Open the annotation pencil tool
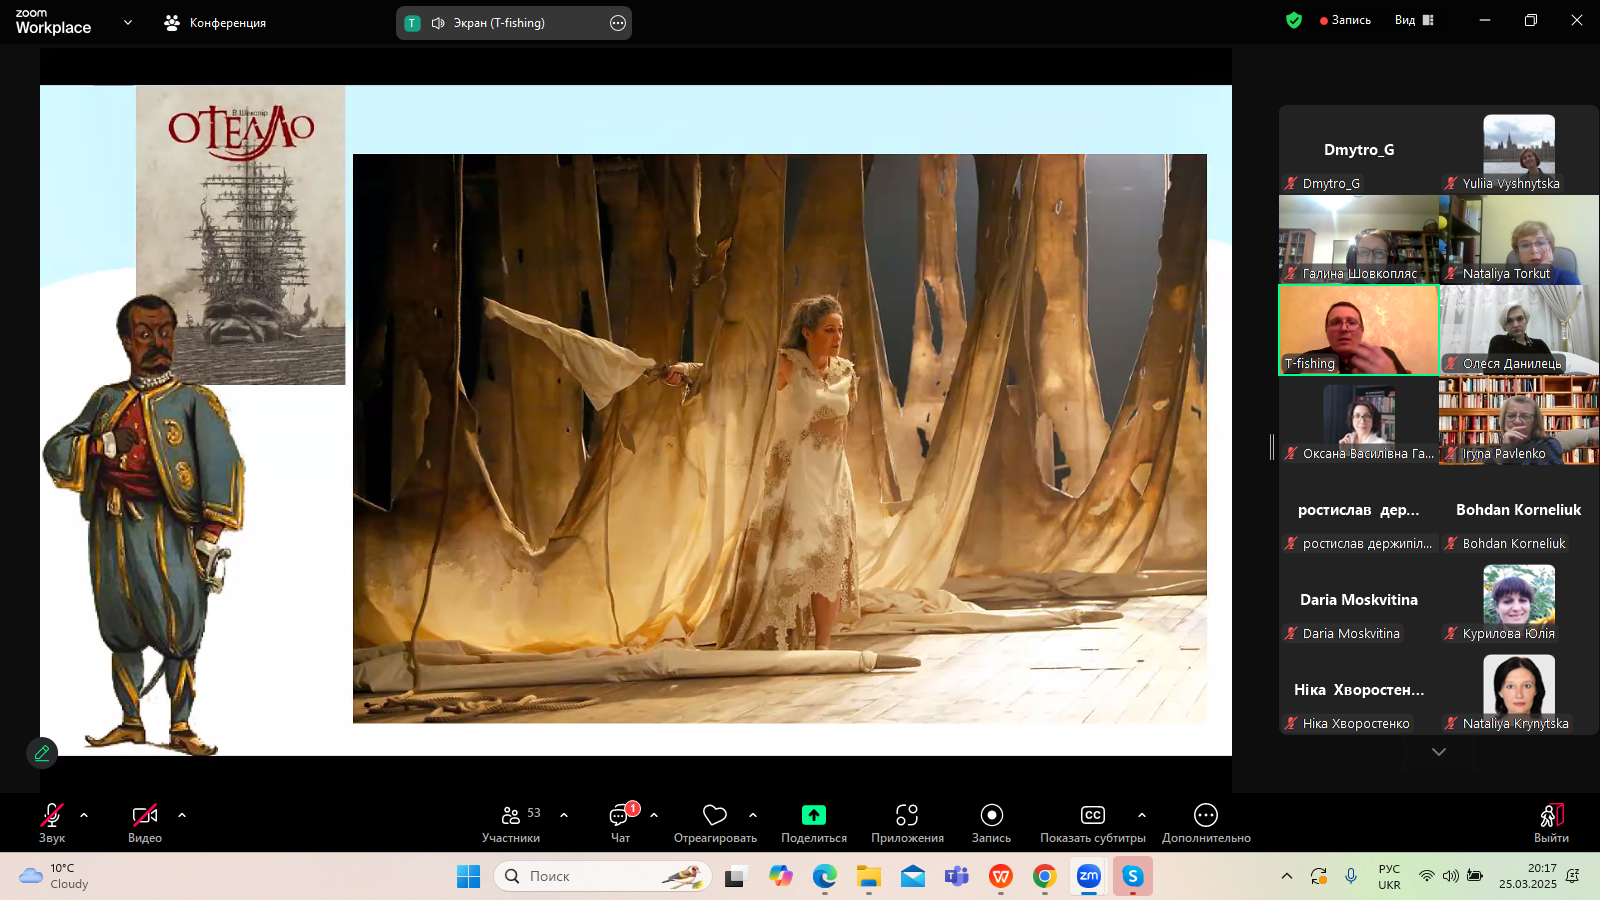This screenshot has width=1600, height=900. (x=42, y=753)
